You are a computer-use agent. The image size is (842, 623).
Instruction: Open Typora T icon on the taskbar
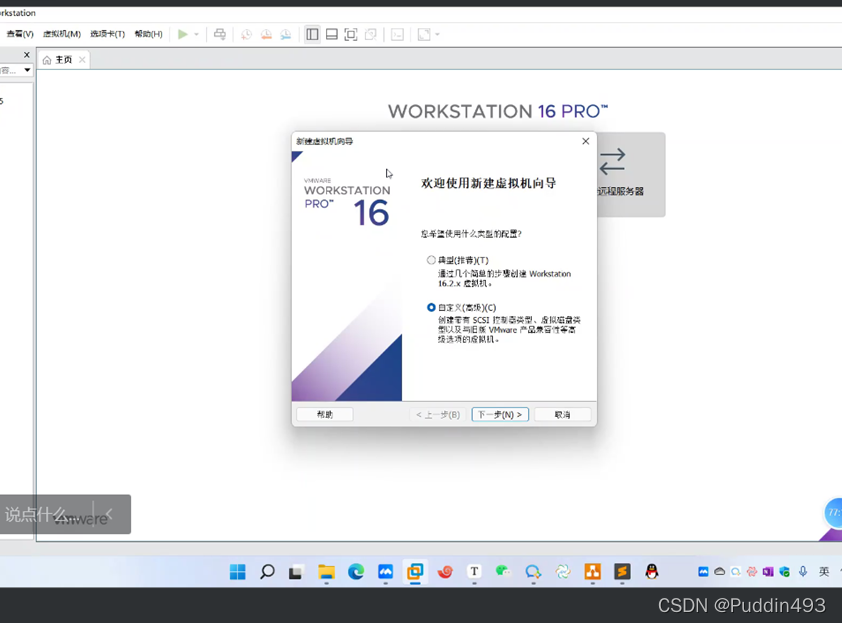point(474,571)
